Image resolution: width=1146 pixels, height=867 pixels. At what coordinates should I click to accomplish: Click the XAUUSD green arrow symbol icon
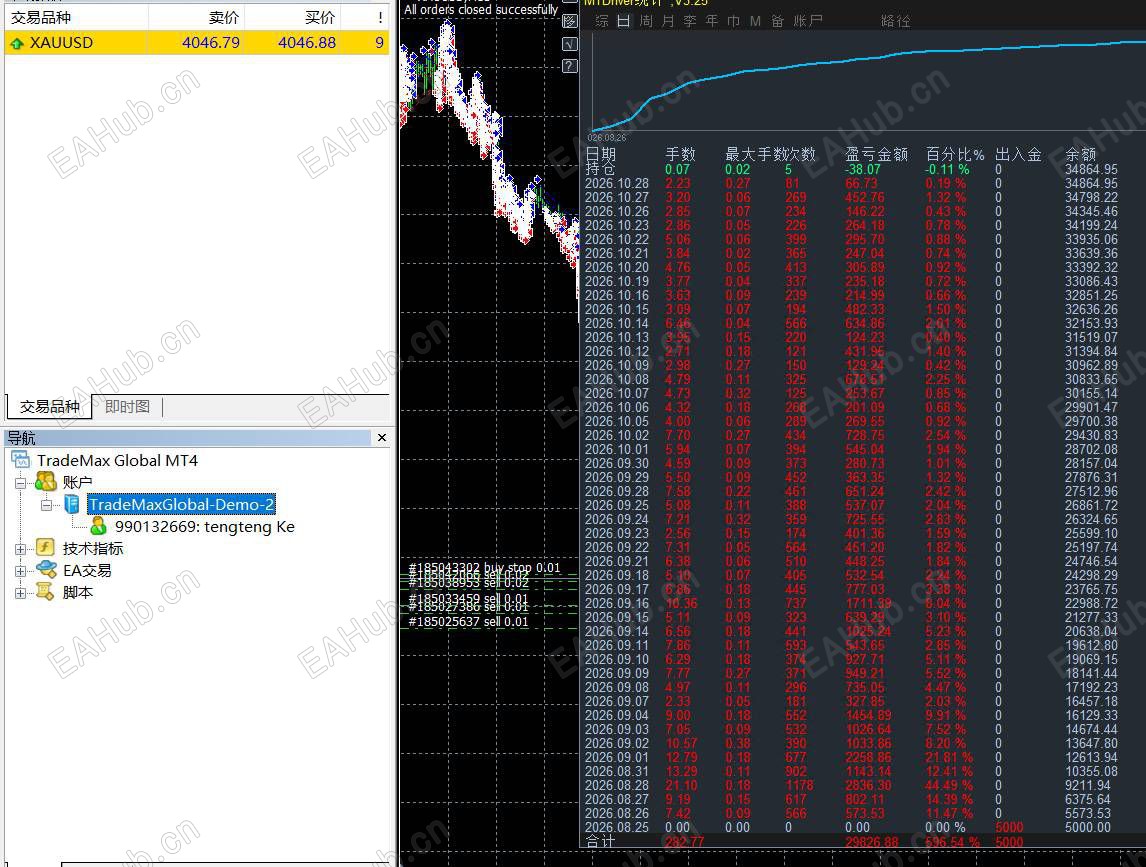16,44
